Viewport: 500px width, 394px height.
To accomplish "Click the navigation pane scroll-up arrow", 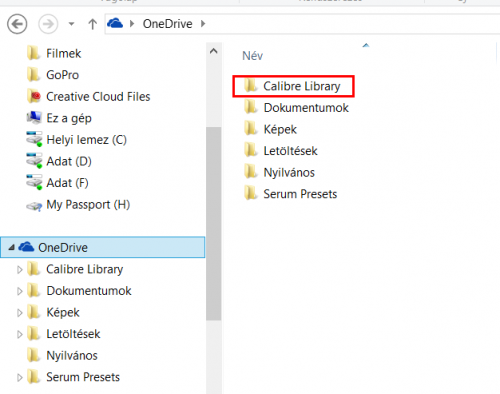I will point(214,51).
